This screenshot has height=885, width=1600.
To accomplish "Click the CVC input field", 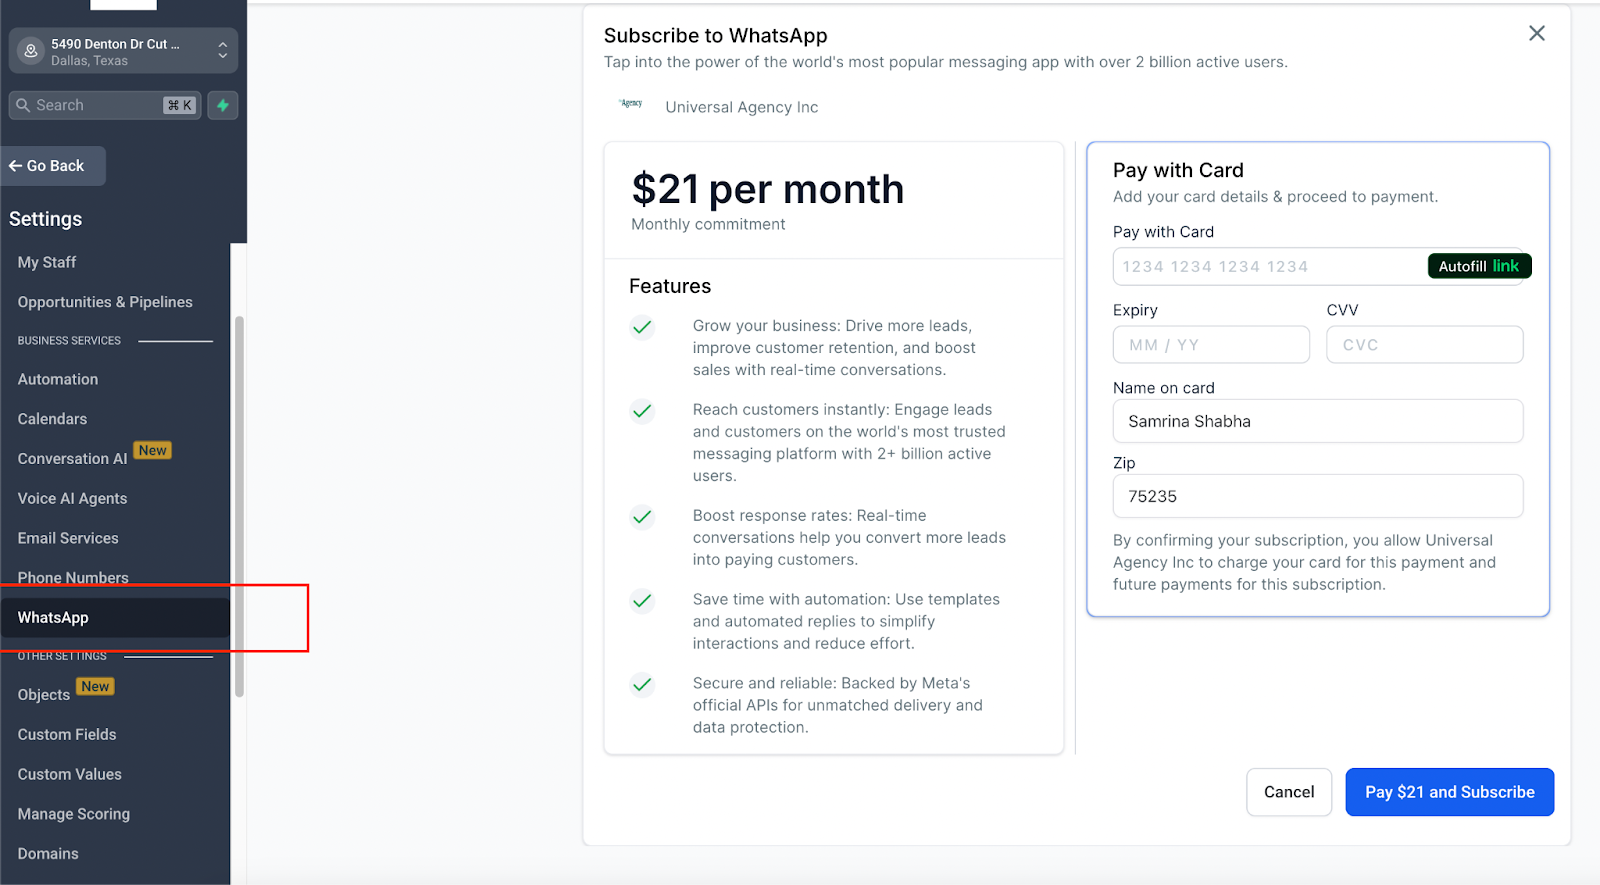I will (1424, 345).
